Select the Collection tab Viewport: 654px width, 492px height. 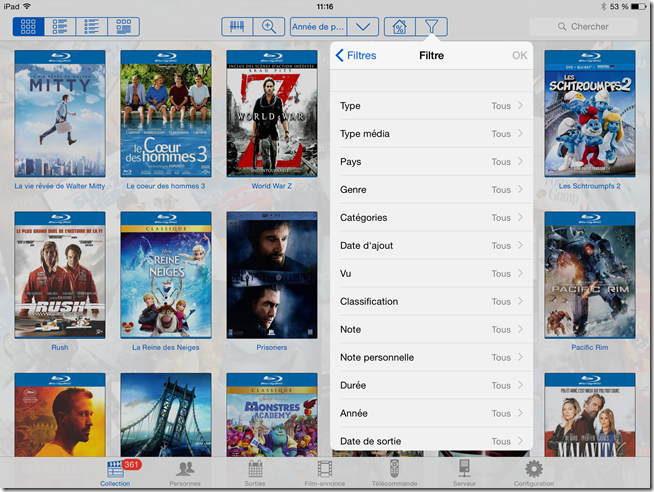[115, 473]
